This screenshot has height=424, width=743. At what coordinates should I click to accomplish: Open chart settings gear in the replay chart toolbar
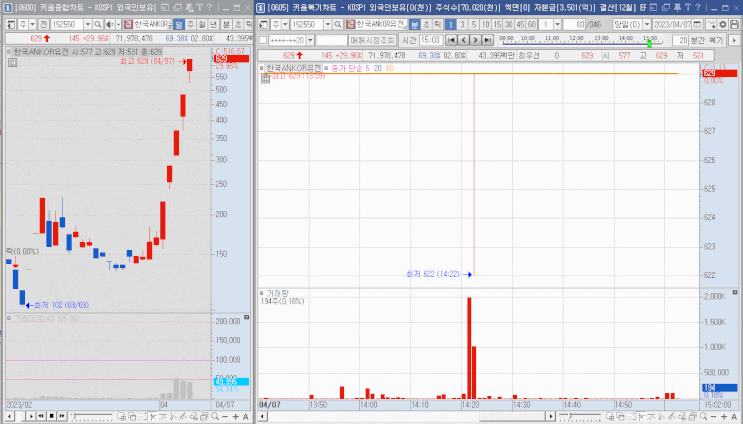tap(723, 24)
